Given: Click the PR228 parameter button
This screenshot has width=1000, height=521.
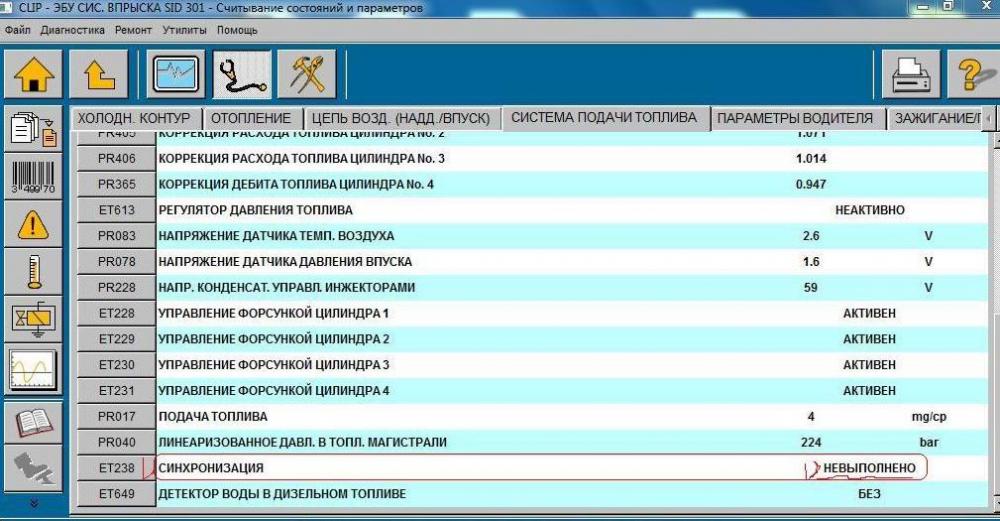Looking at the screenshot, I should click(x=117, y=288).
